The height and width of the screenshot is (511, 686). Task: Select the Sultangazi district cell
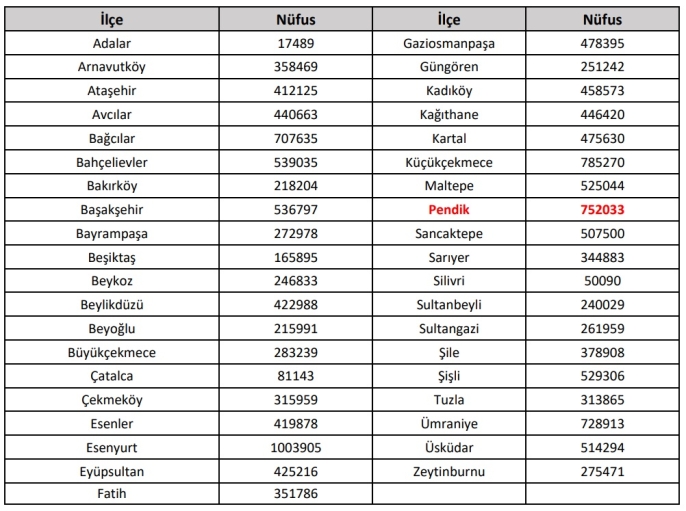tap(449, 329)
